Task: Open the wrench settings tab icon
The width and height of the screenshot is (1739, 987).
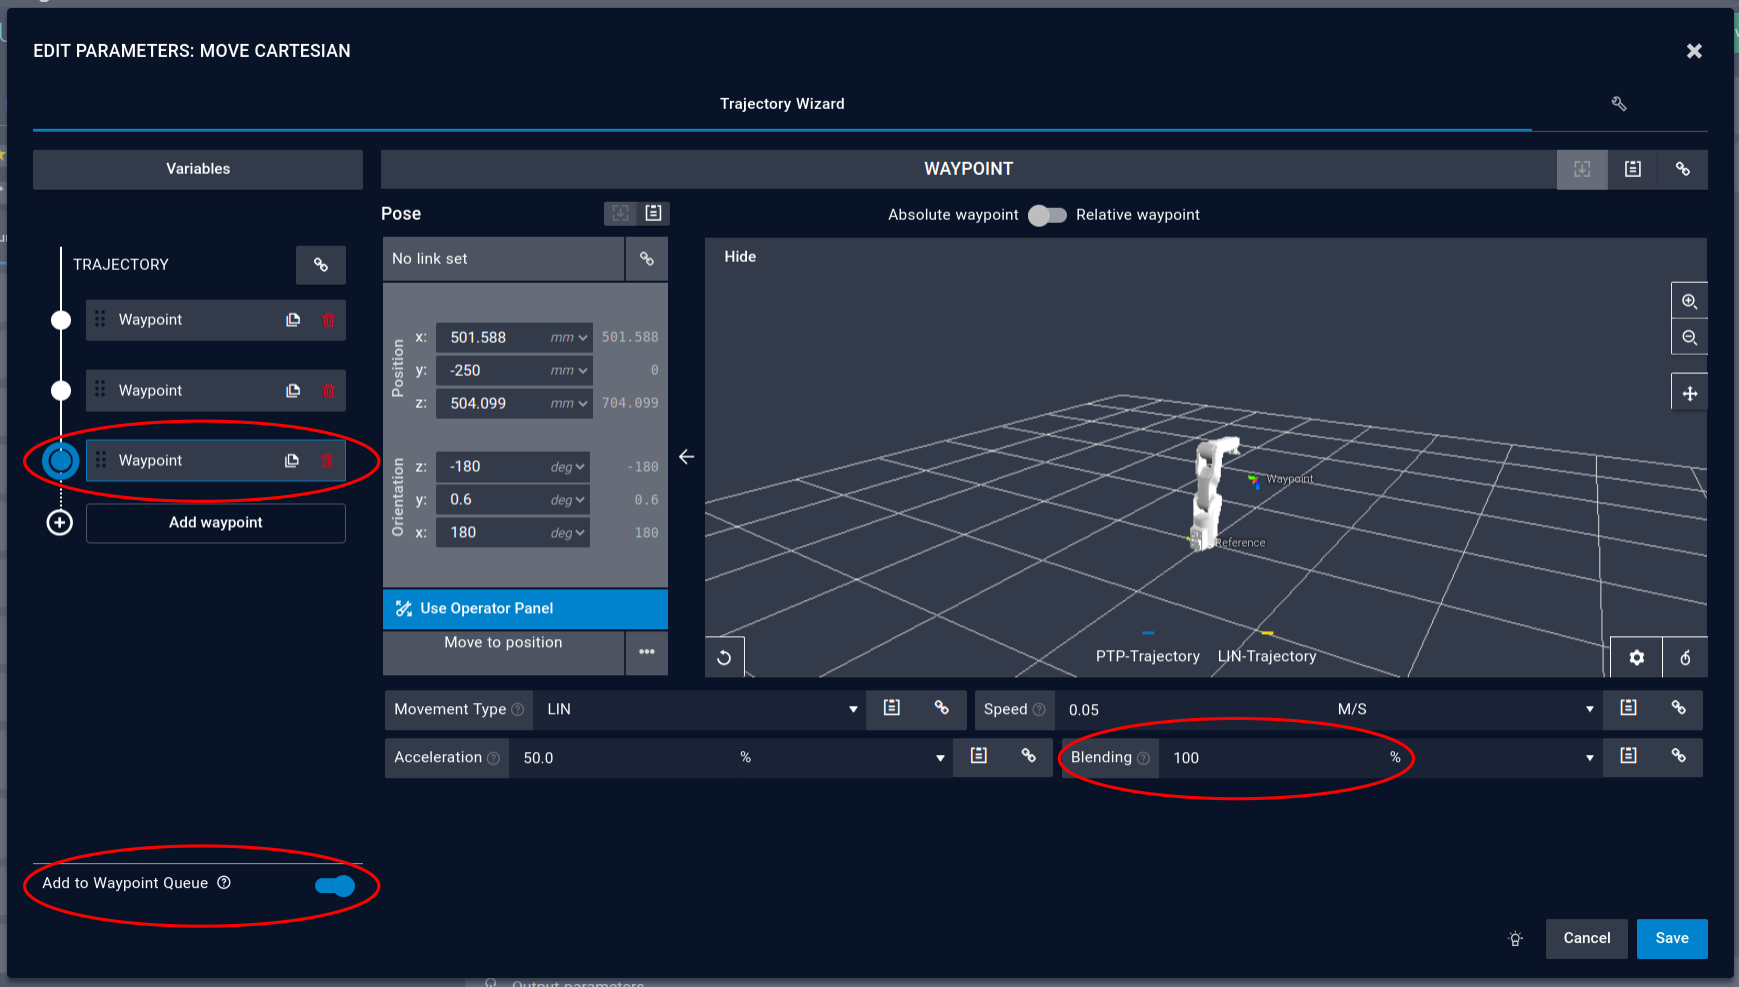Action: [x=1619, y=104]
